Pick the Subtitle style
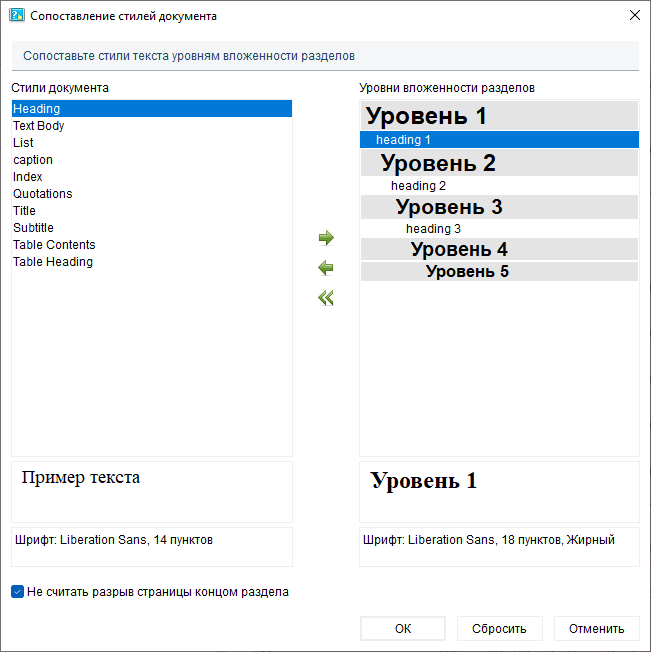The image size is (651, 652). point(34,228)
